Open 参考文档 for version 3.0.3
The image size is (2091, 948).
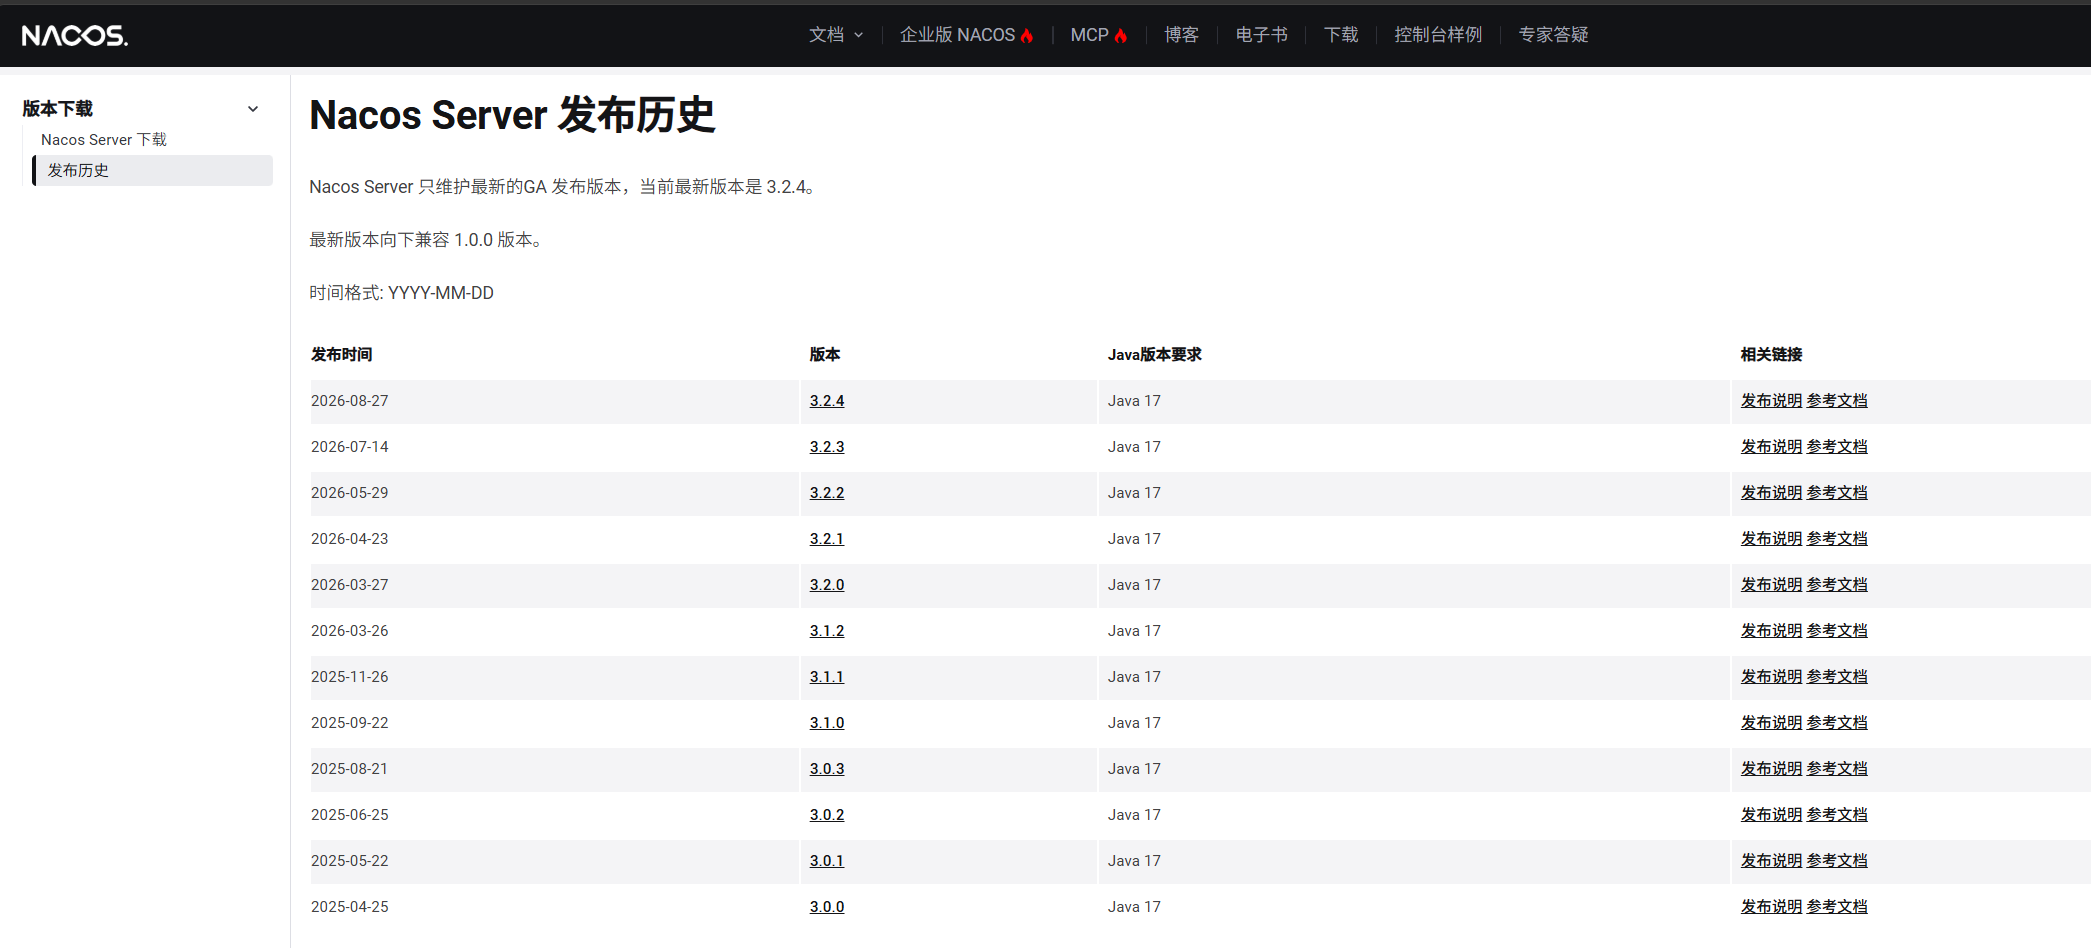pos(1837,769)
